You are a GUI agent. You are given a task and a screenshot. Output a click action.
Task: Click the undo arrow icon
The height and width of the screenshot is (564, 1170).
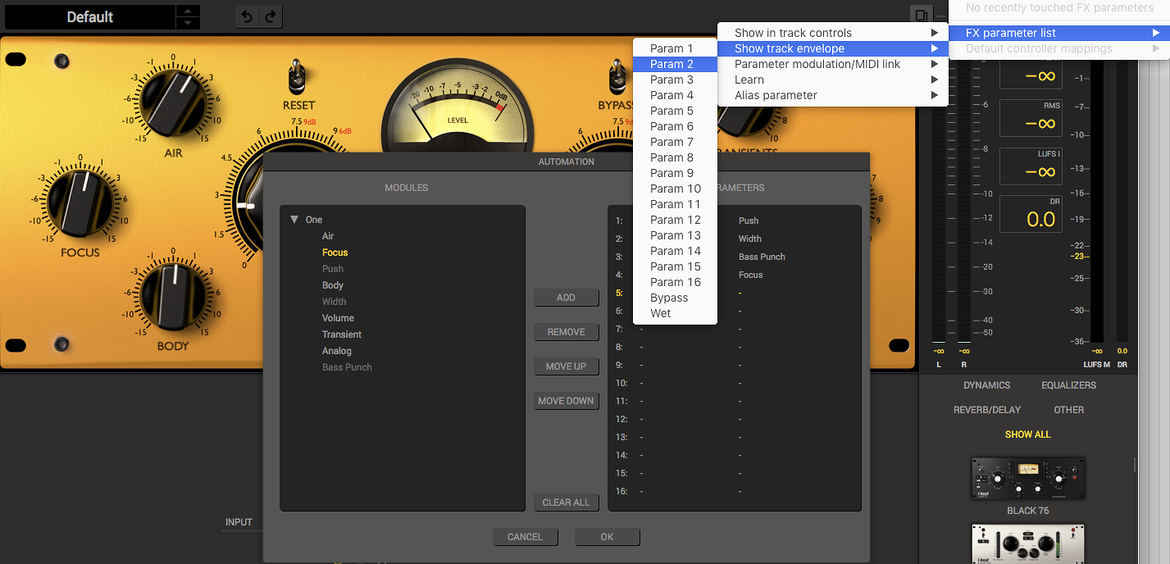248,16
